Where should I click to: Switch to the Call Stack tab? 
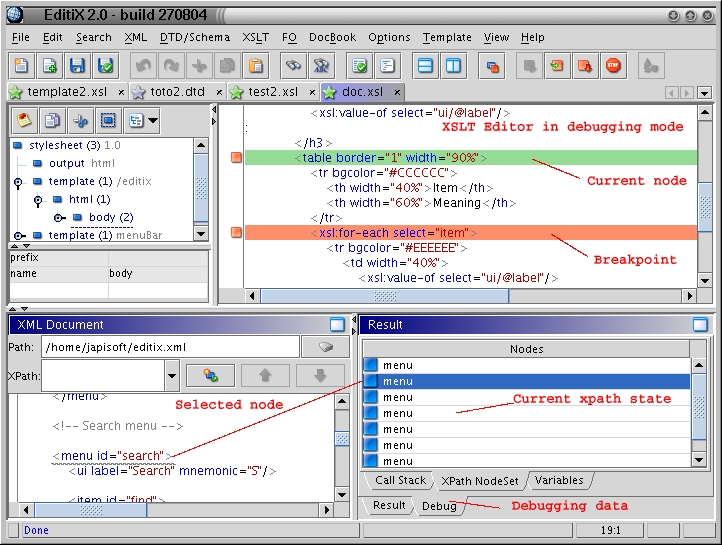400,480
